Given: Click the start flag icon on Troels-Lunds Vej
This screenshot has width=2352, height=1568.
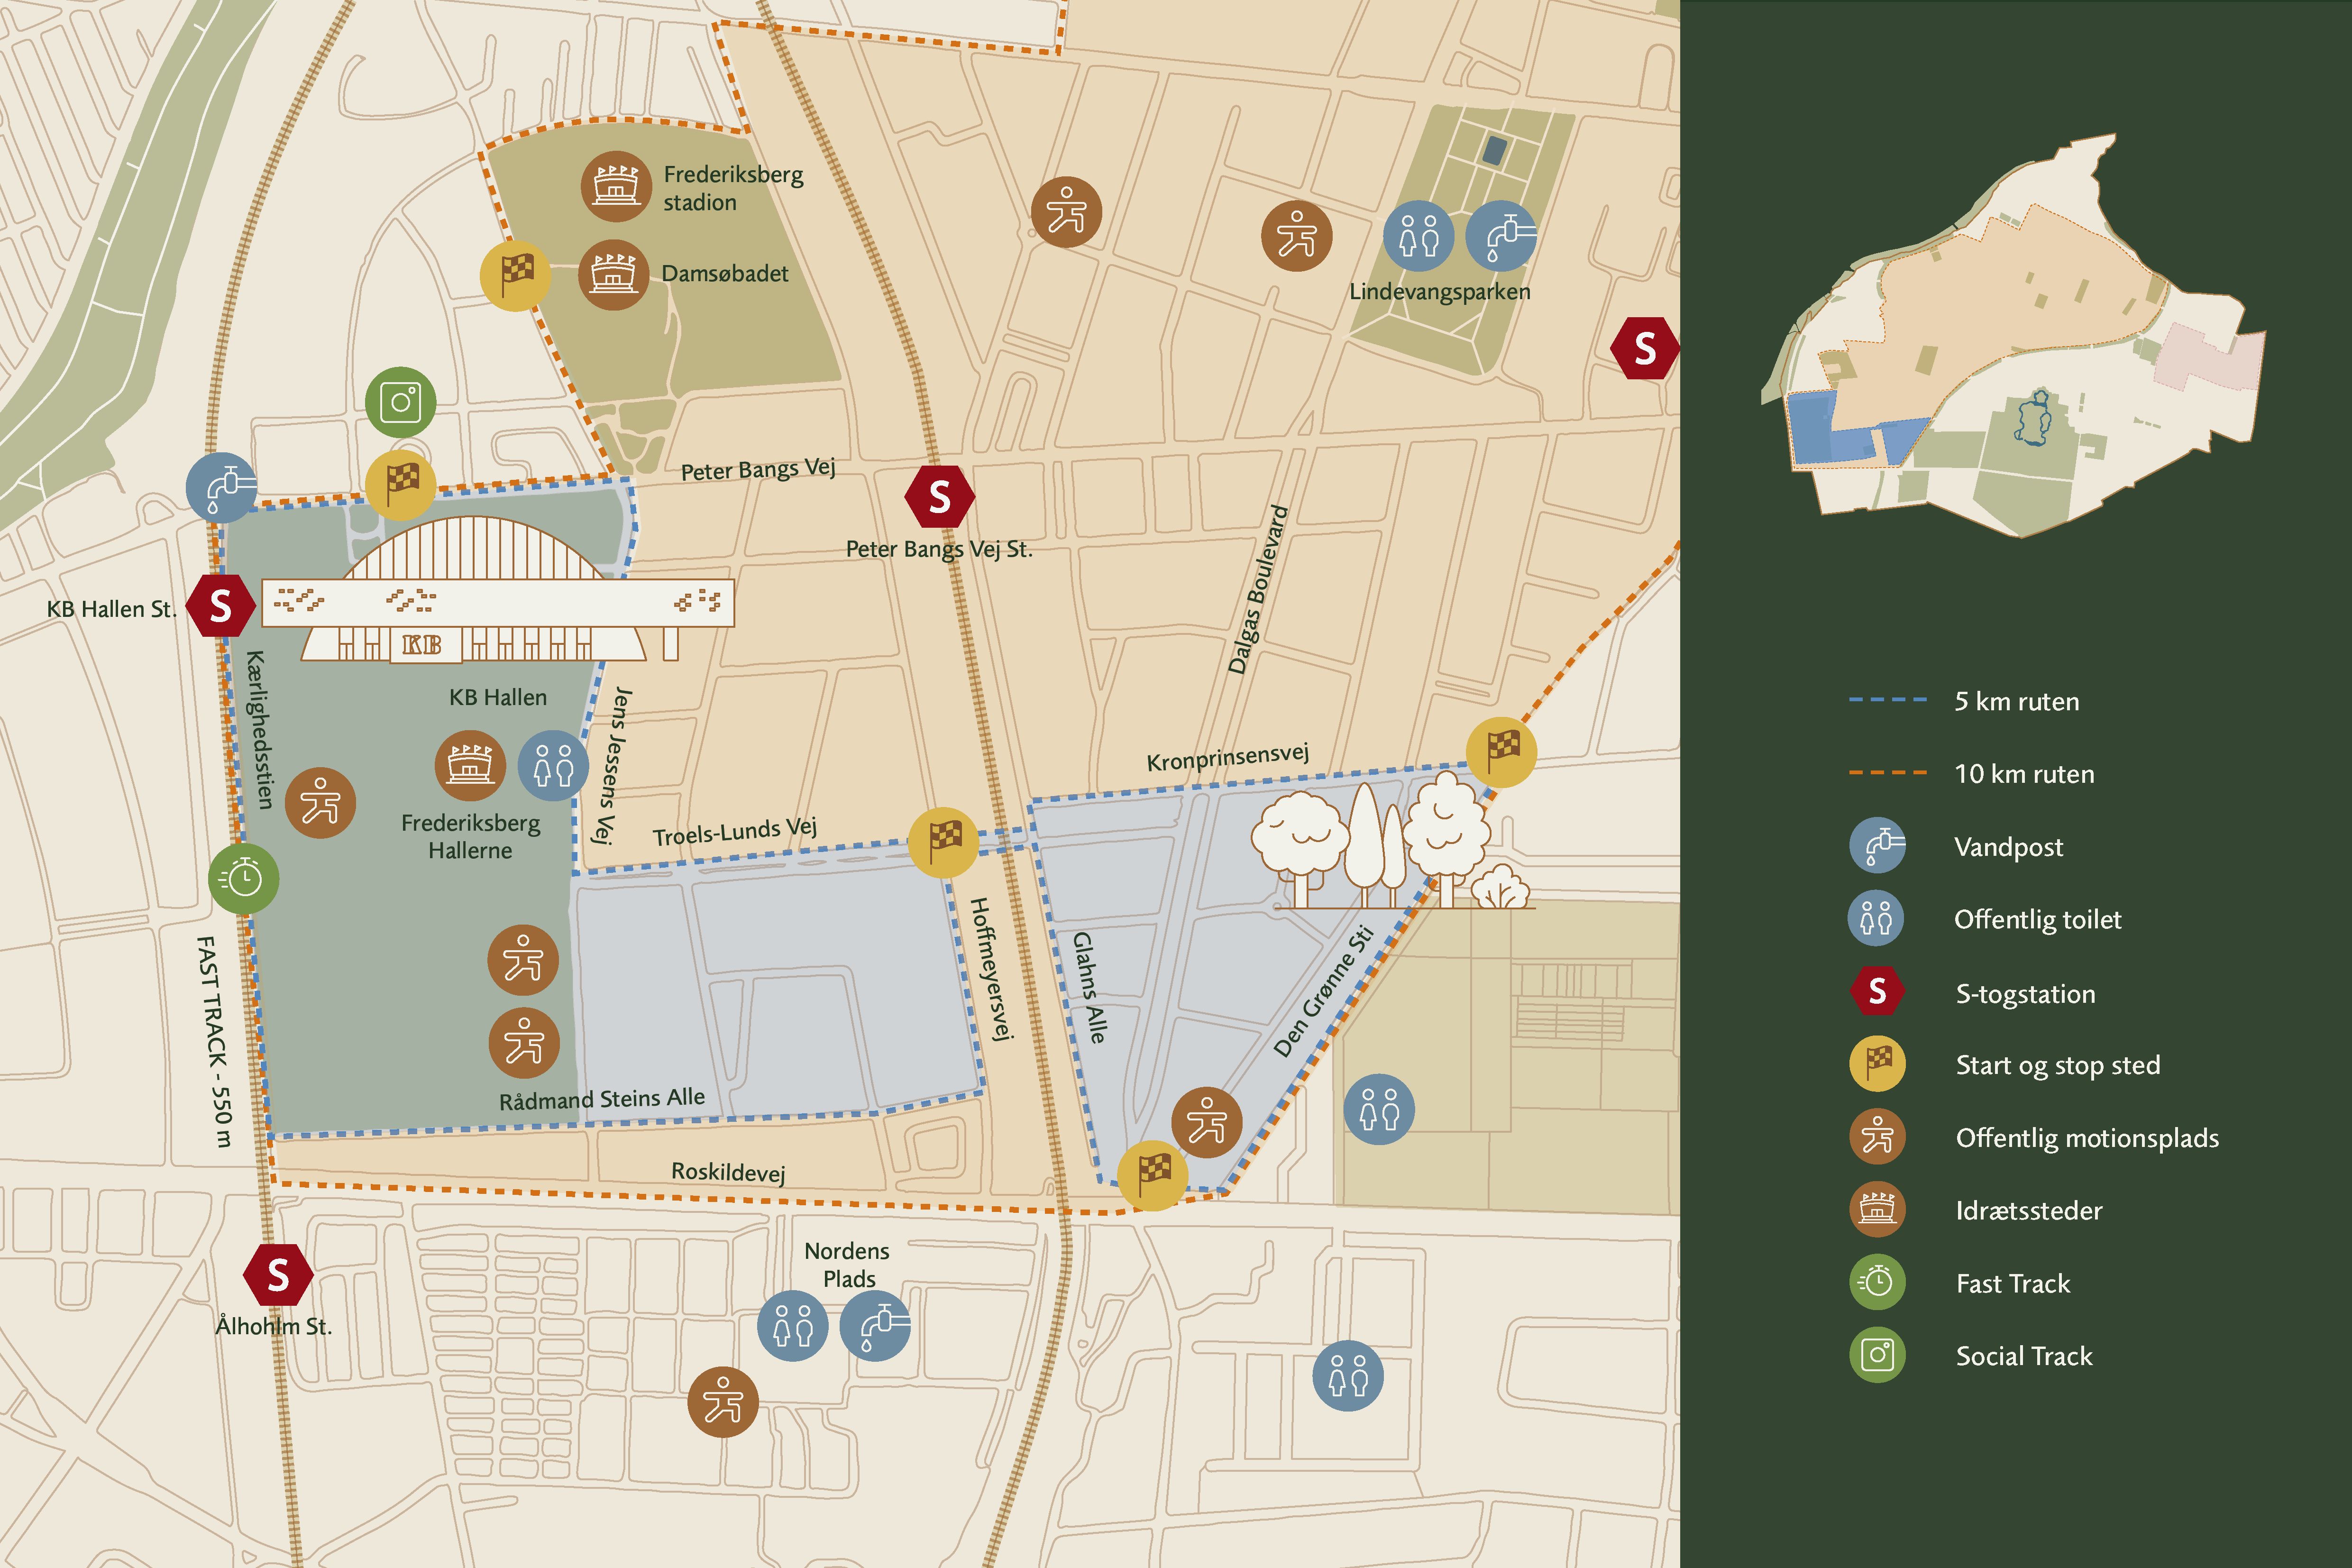Looking at the screenshot, I should pos(943,842).
